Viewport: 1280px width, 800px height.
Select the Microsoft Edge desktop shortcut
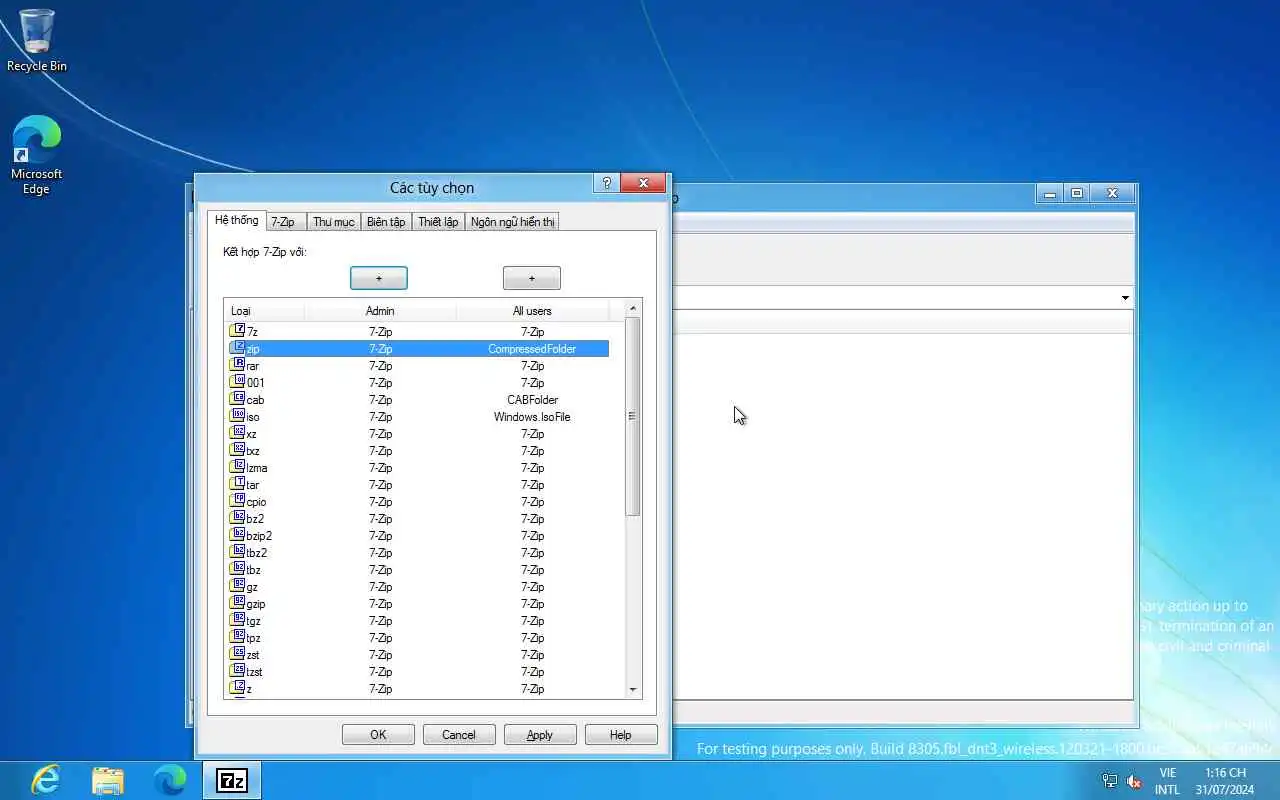click(37, 155)
